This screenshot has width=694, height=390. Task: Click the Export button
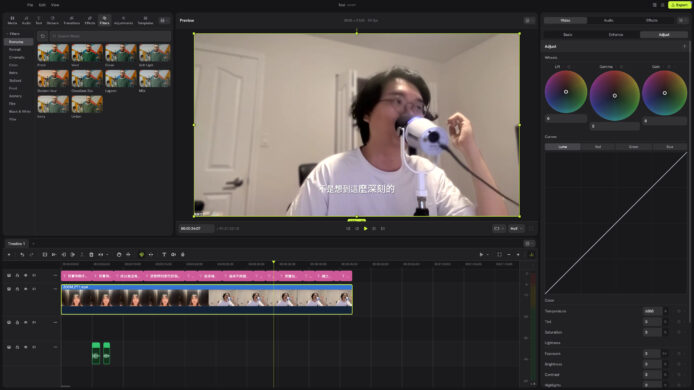tap(679, 5)
